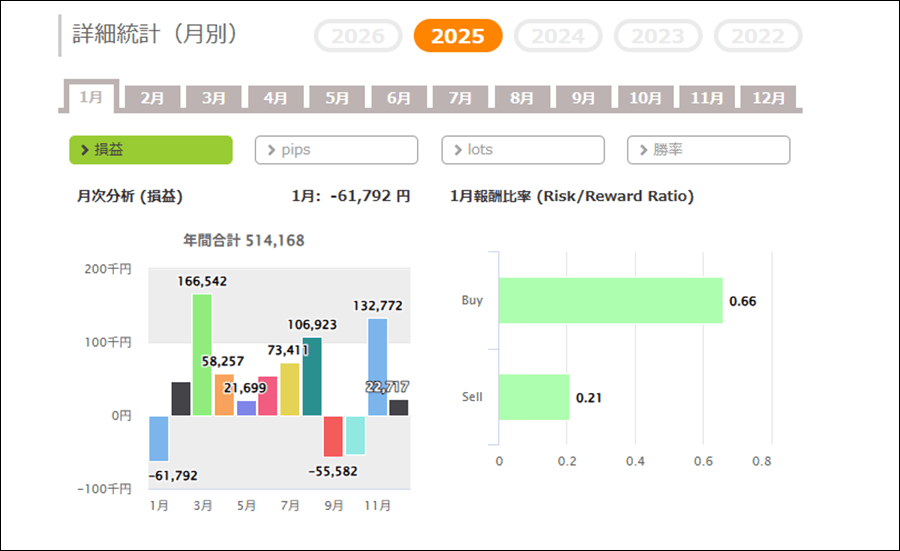900x551 pixels.
Task: Select the 2026 year button
Action: tap(357, 37)
